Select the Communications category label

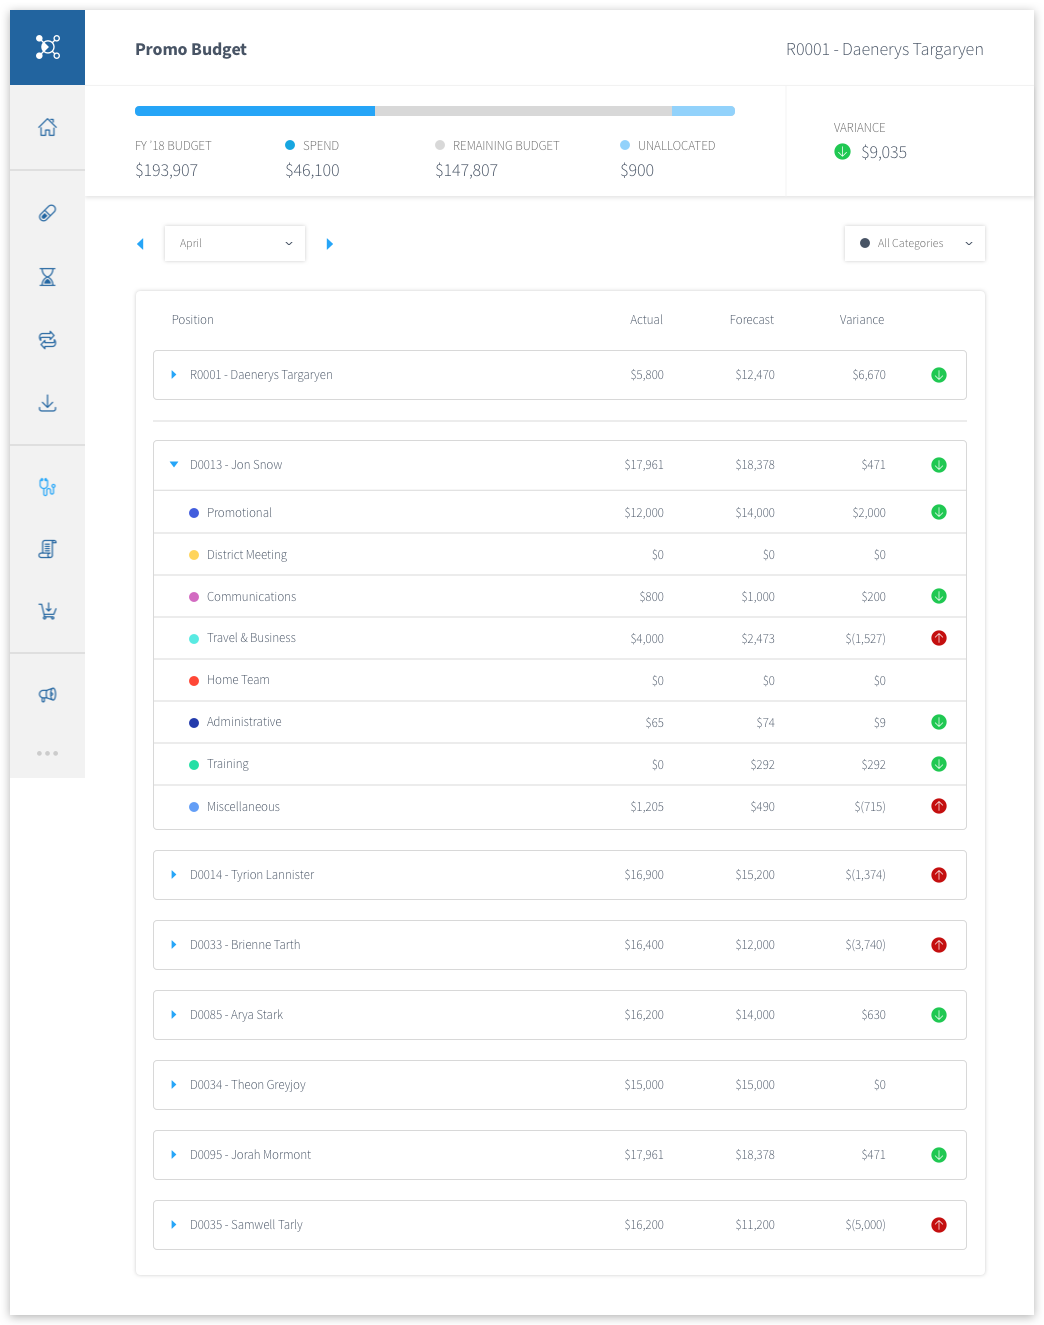click(251, 597)
